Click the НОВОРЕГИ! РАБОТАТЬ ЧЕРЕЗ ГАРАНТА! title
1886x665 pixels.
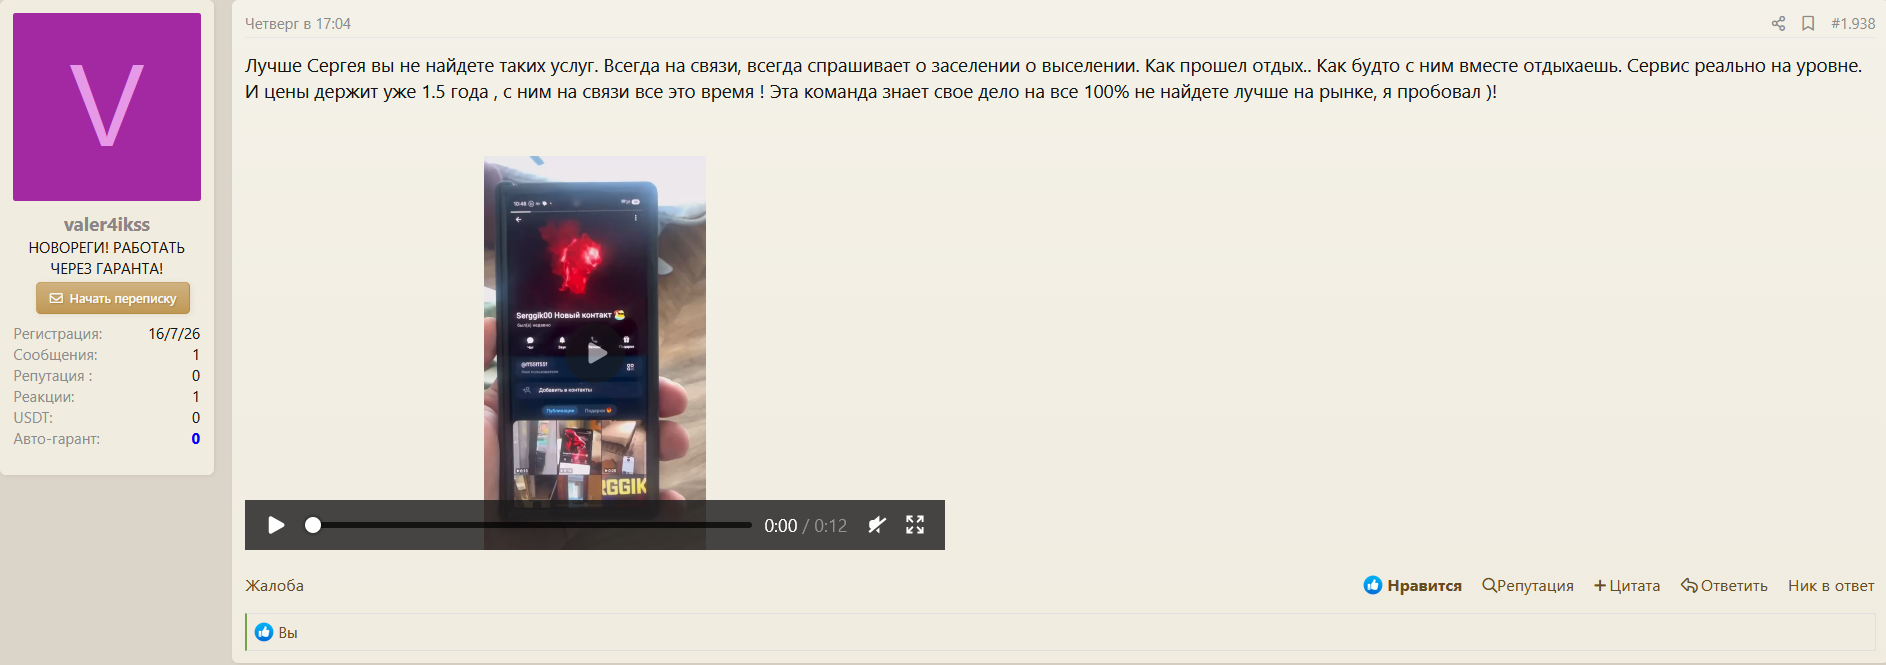107,258
